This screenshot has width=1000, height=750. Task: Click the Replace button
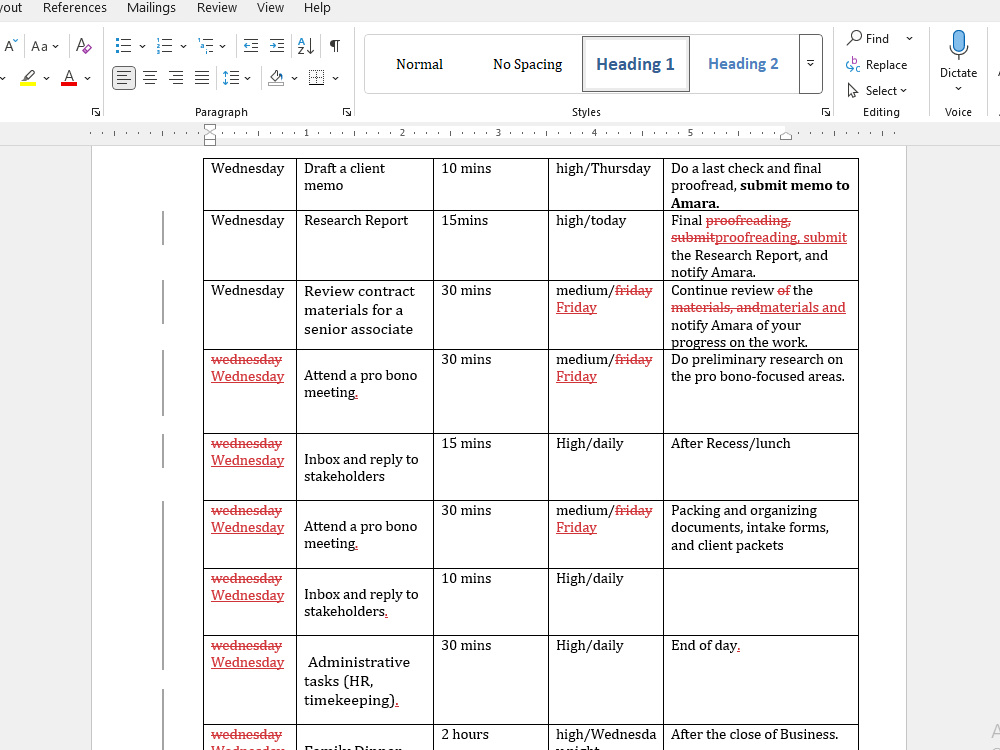tap(876, 64)
